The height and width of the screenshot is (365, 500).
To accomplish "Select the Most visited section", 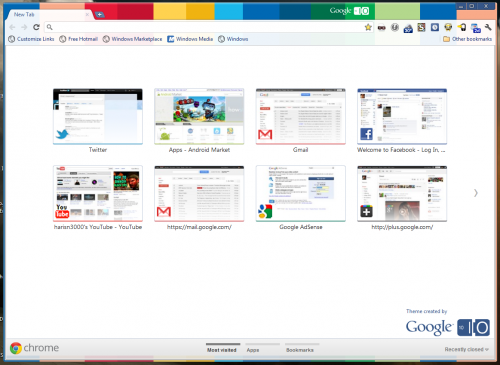I will click(x=222, y=350).
